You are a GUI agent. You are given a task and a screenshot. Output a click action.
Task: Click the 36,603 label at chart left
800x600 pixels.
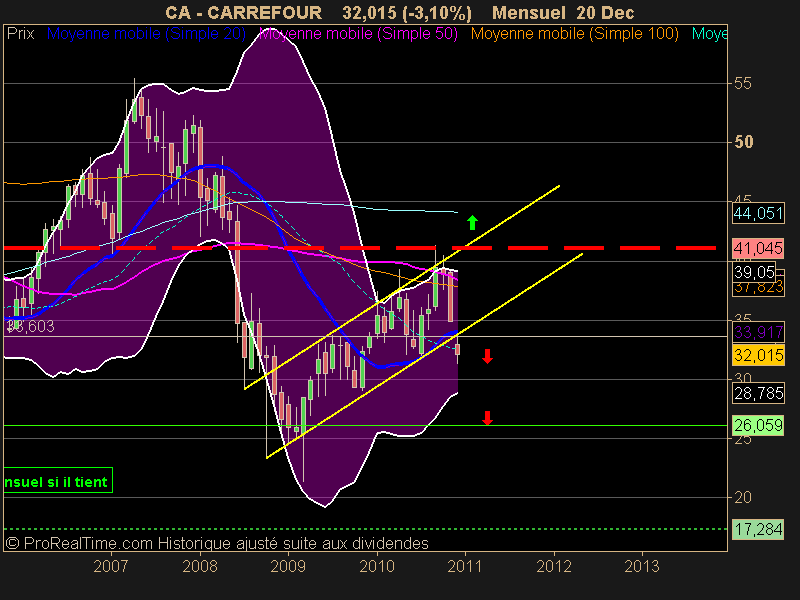pos(30,327)
